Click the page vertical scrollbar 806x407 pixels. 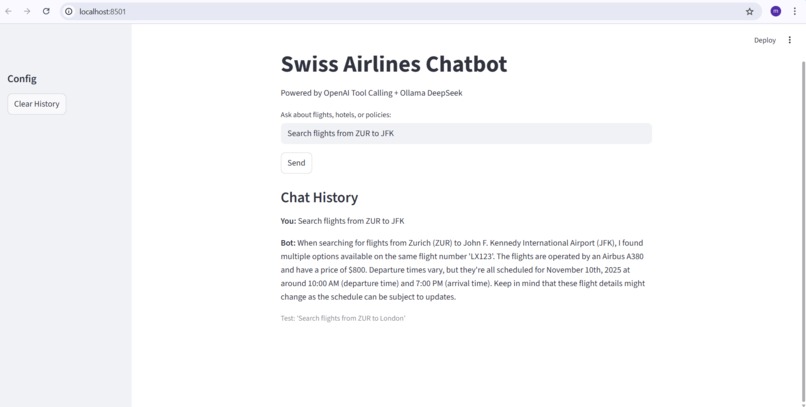click(x=802, y=231)
